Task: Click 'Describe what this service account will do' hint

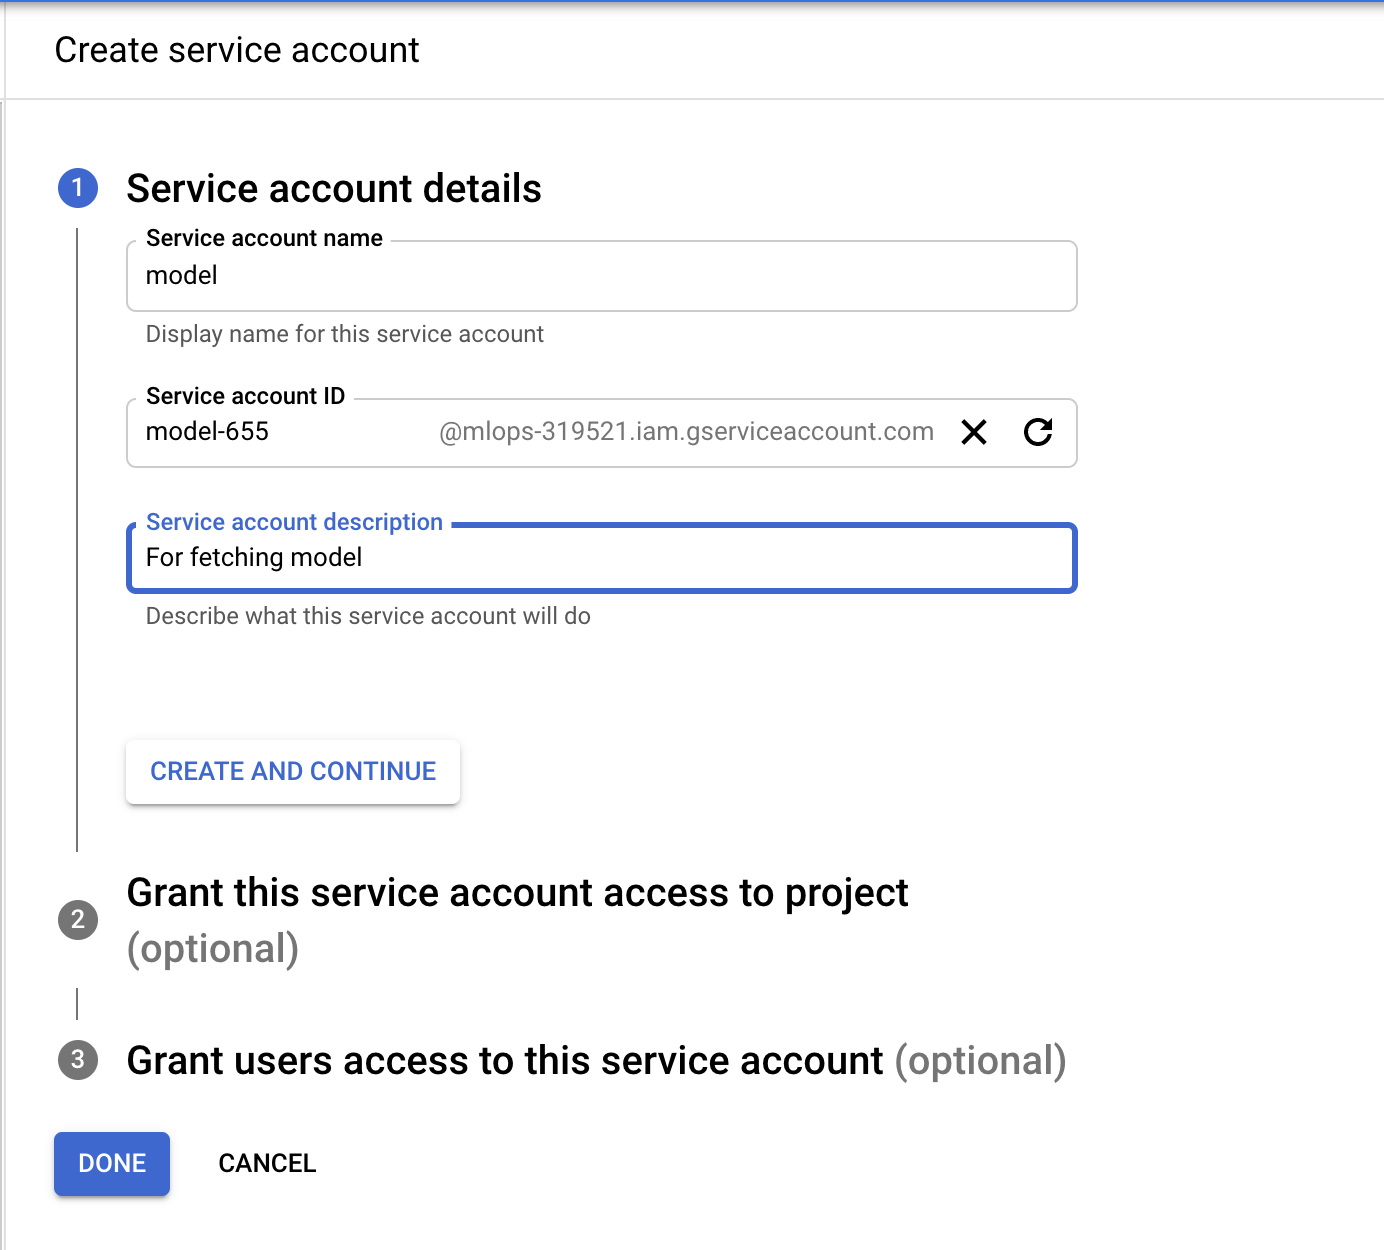Action: 368,616
